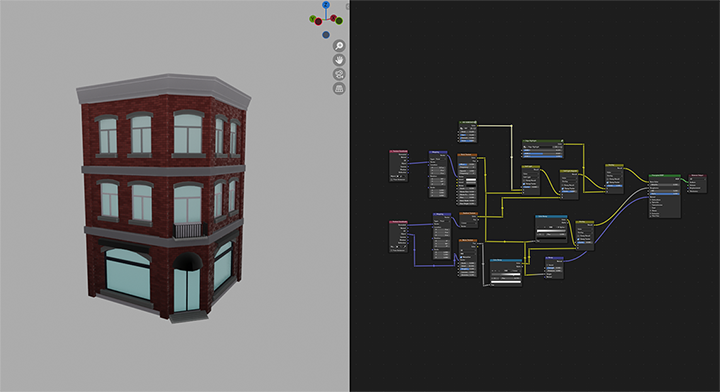Open Type dropdown on the upper Mapping node
This screenshot has width=720, height=392.
[x=441, y=159]
